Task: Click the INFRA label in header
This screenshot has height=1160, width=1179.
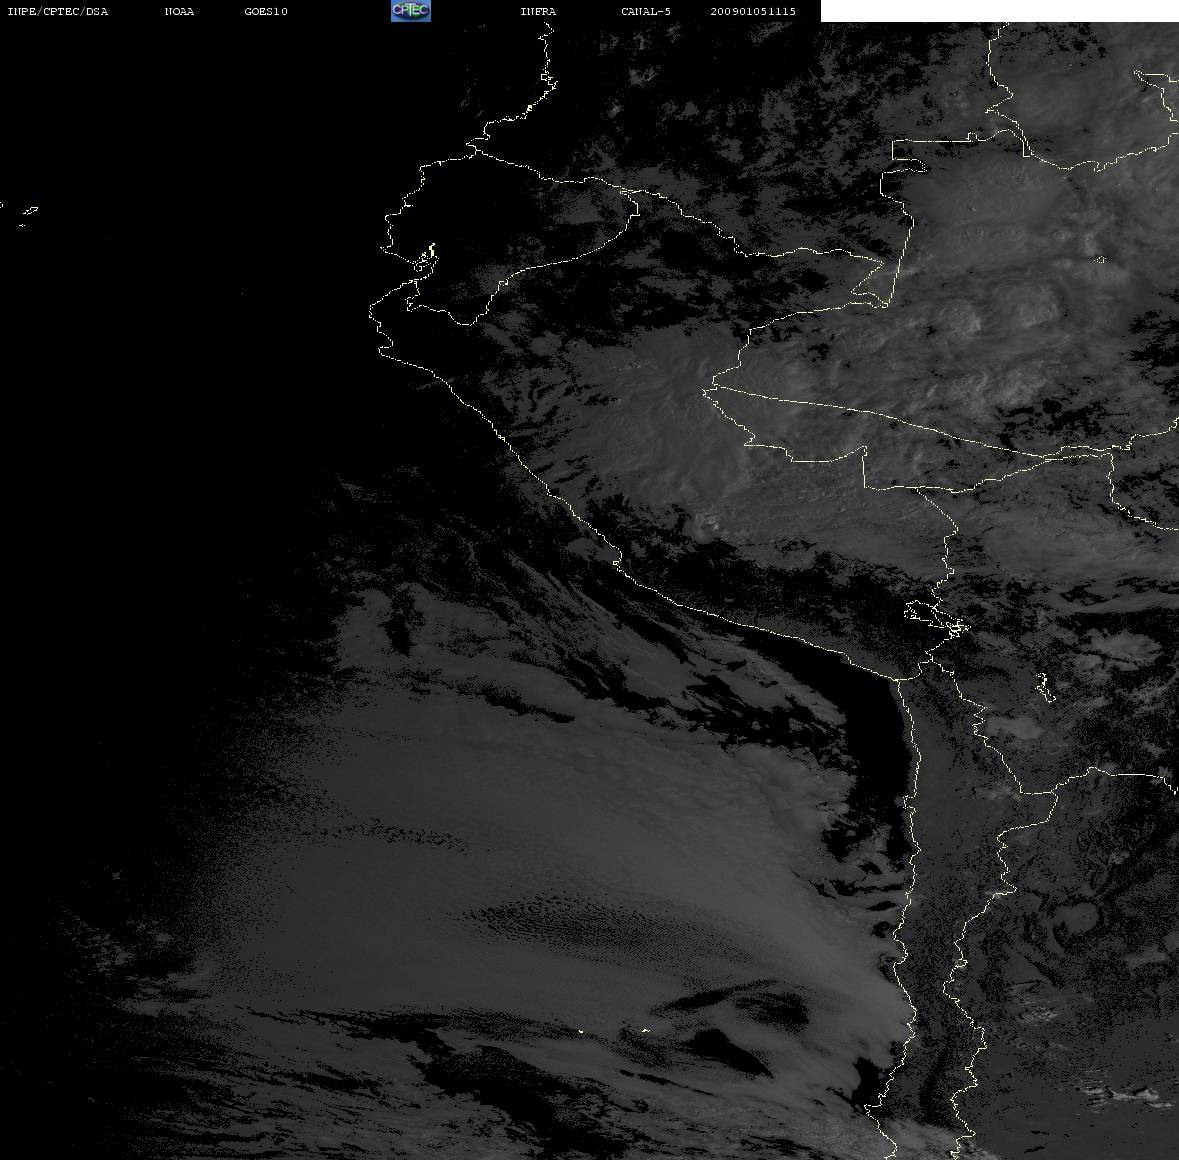Action: [538, 11]
